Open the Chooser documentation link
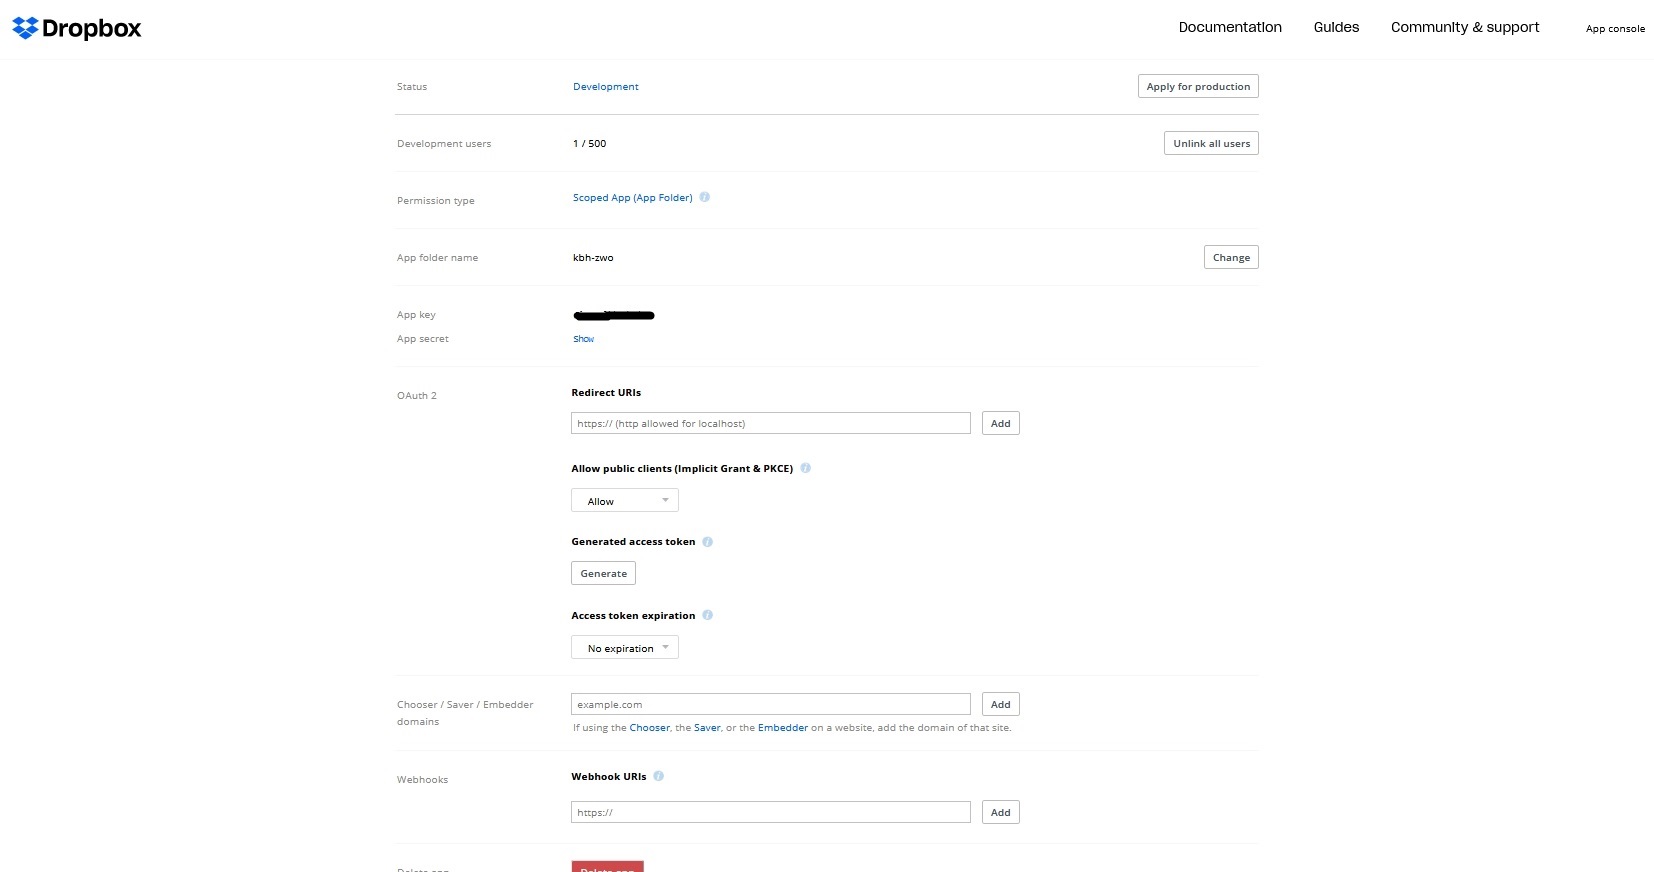This screenshot has width=1654, height=872. [649, 728]
